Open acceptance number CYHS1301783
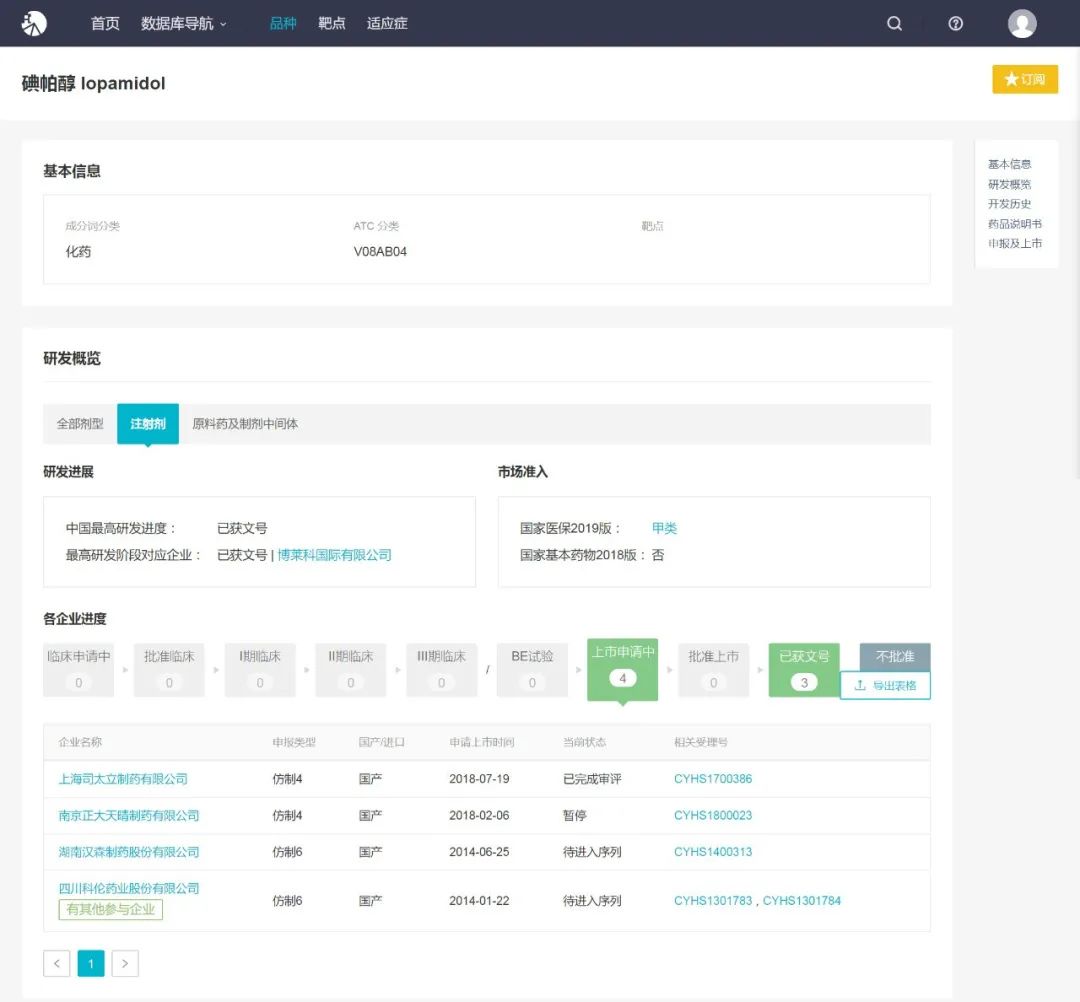The image size is (1080, 1002). [x=713, y=901]
